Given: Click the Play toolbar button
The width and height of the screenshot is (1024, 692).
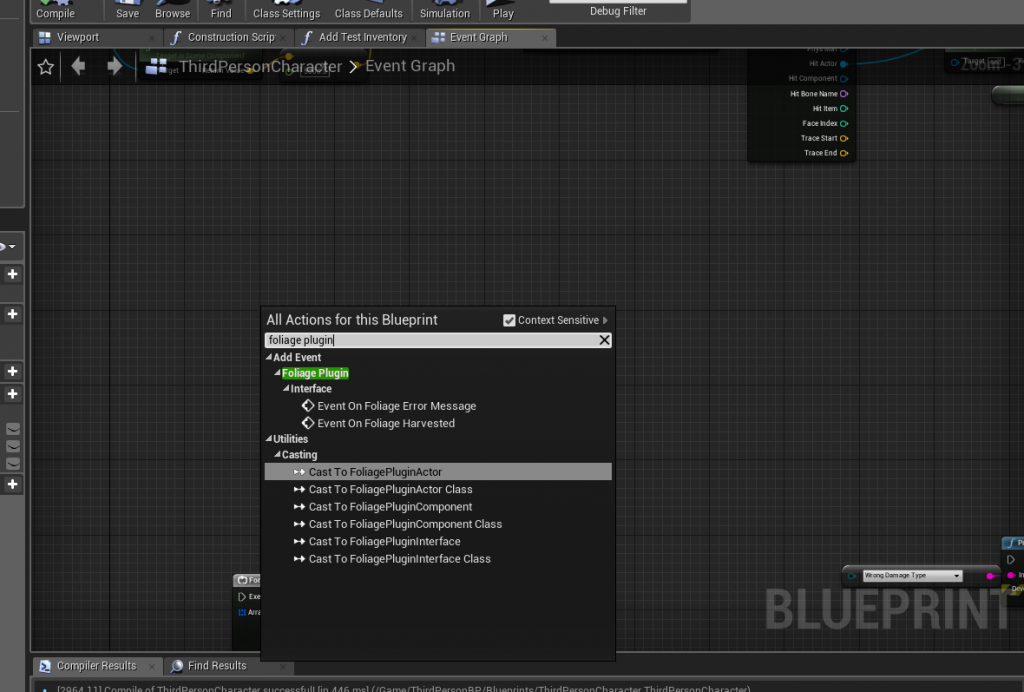Looking at the screenshot, I should point(503,10).
